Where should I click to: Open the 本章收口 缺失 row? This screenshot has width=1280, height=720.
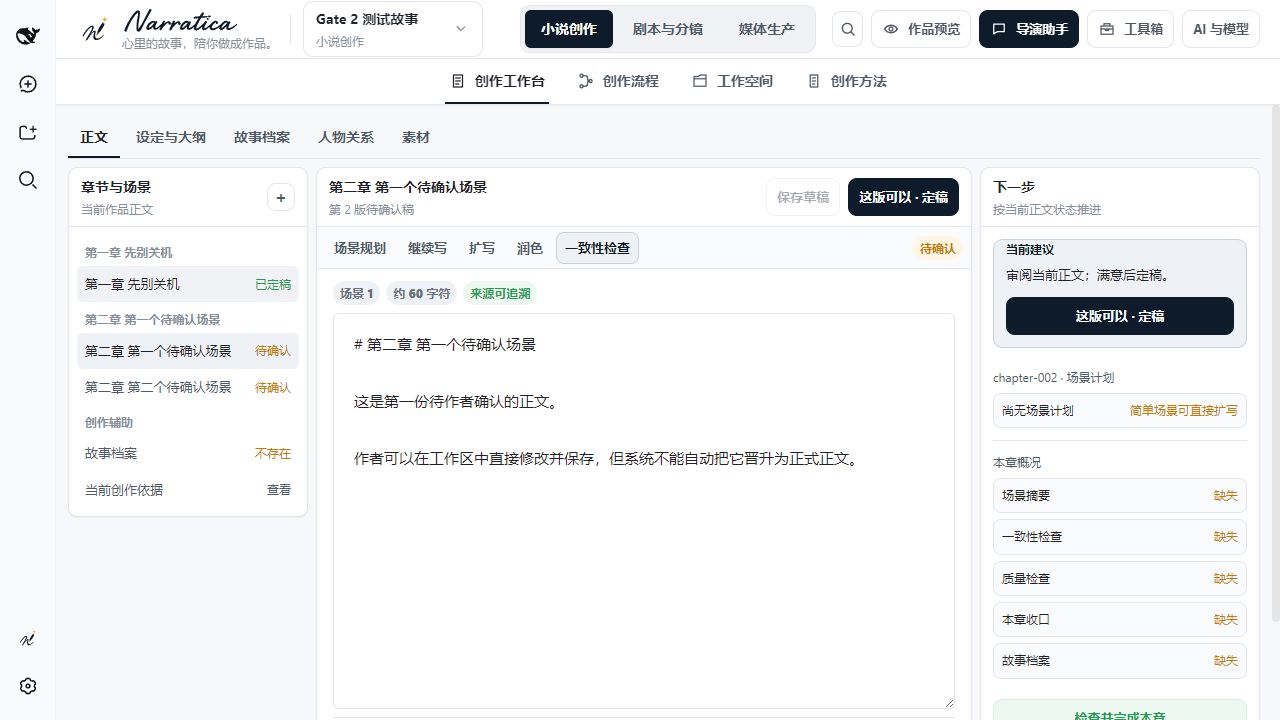(x=1120, y=619)
